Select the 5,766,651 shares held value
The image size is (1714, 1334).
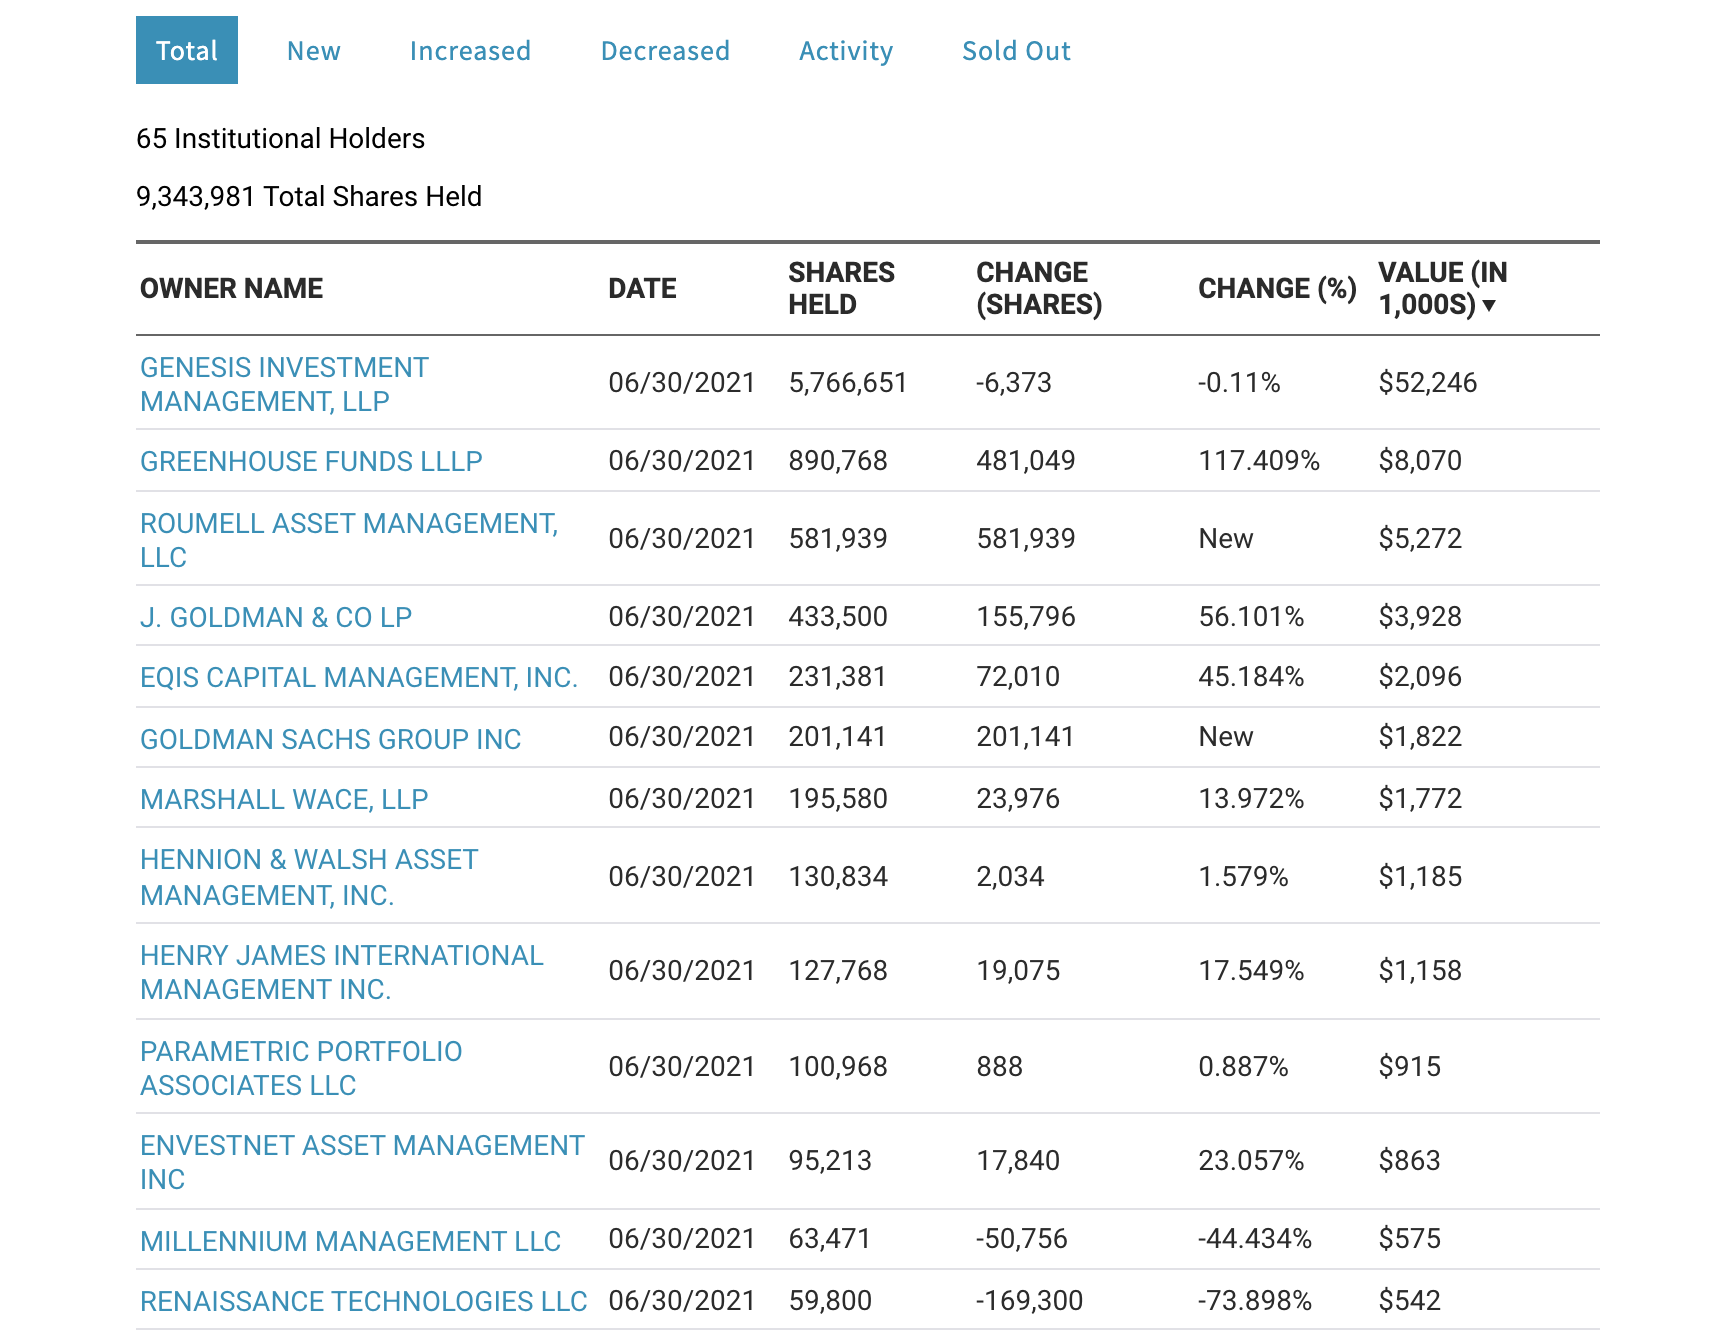847,383
